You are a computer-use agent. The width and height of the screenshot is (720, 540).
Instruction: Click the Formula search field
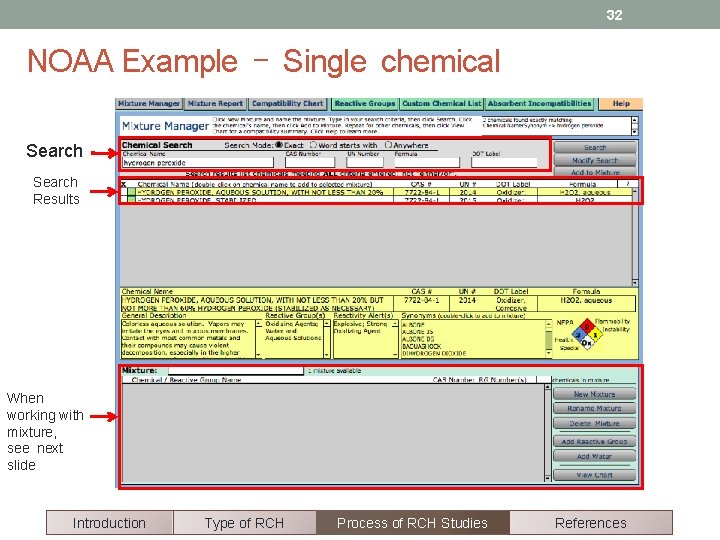pos(427,163)
